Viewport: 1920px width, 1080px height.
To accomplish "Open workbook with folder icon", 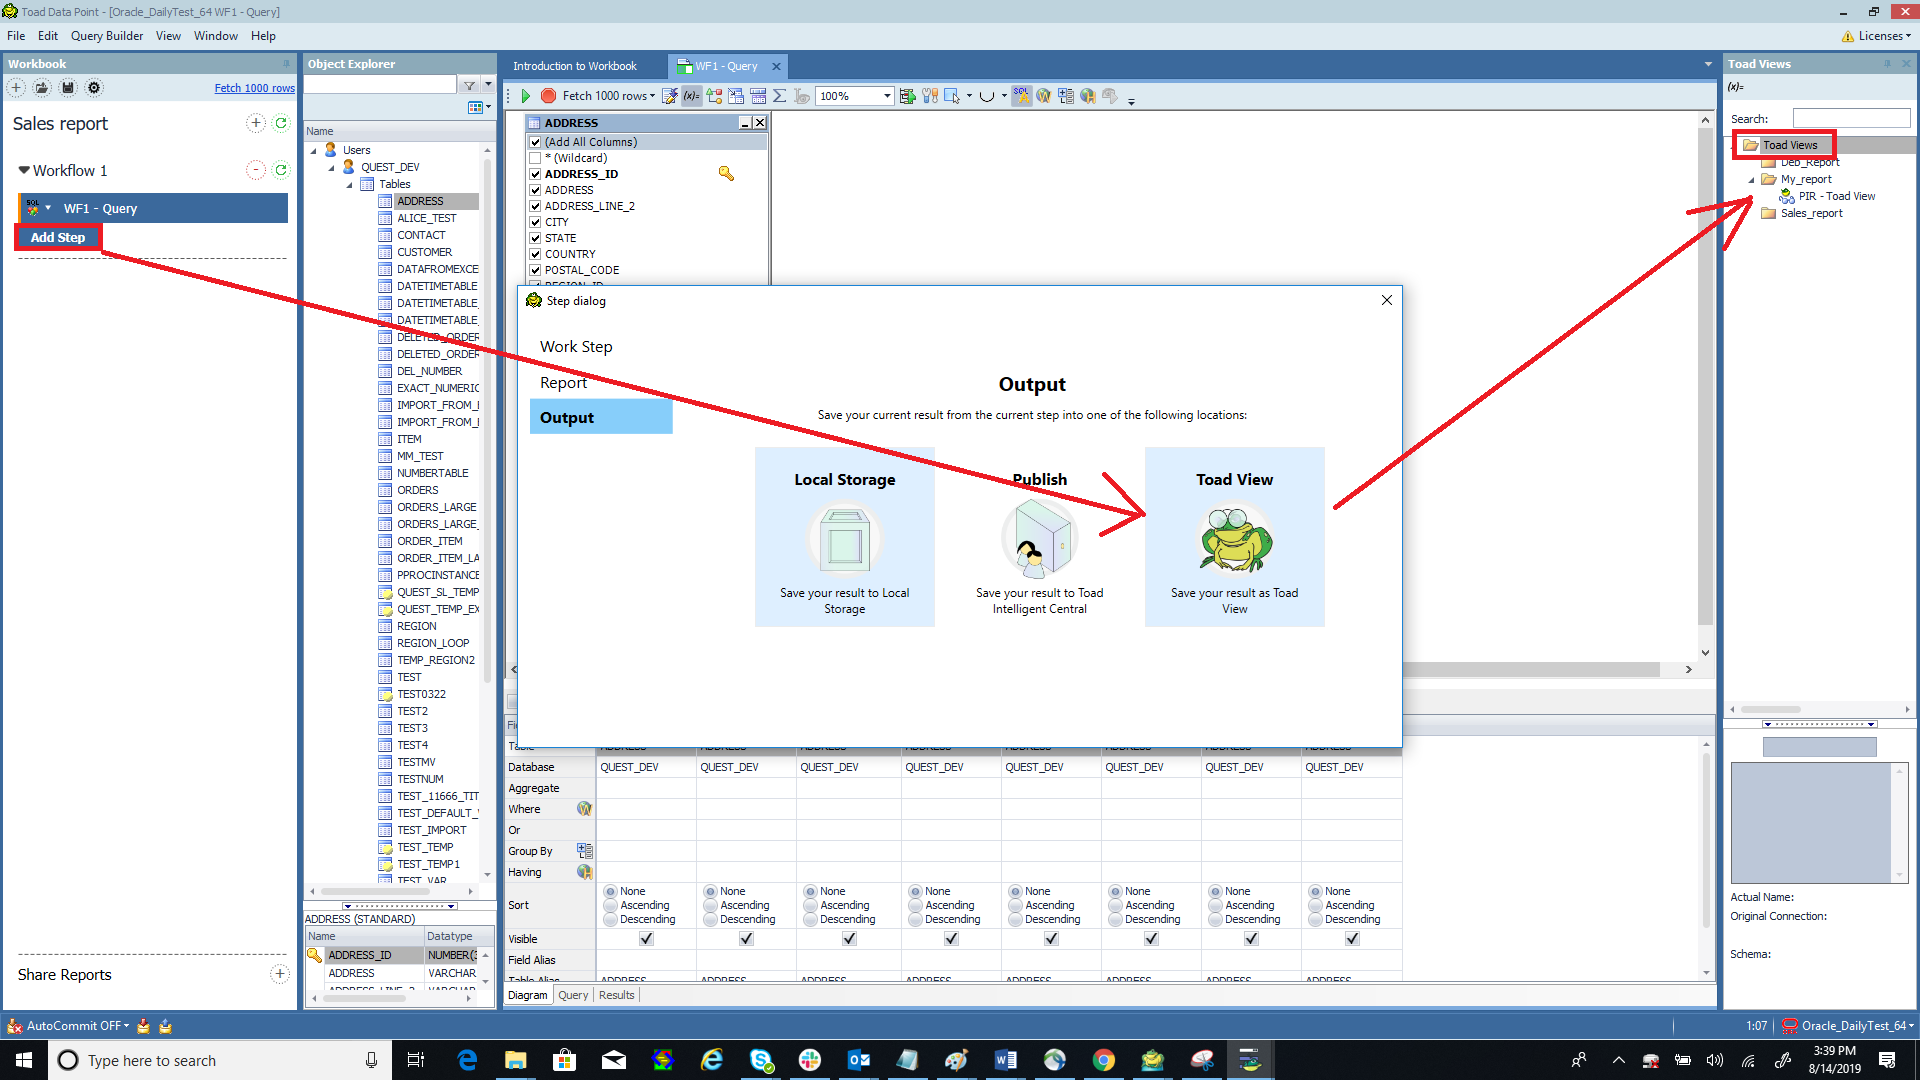I will tap(42, 88).
